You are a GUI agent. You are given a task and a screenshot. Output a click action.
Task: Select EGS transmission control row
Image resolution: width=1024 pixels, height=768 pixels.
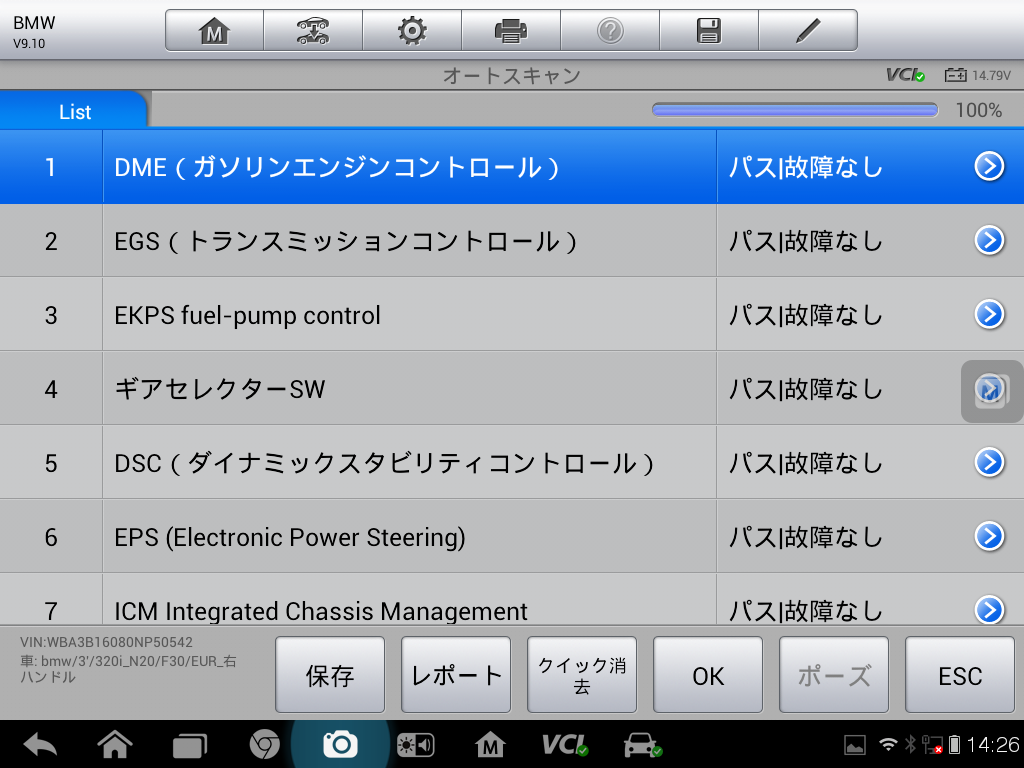(512, 240)
